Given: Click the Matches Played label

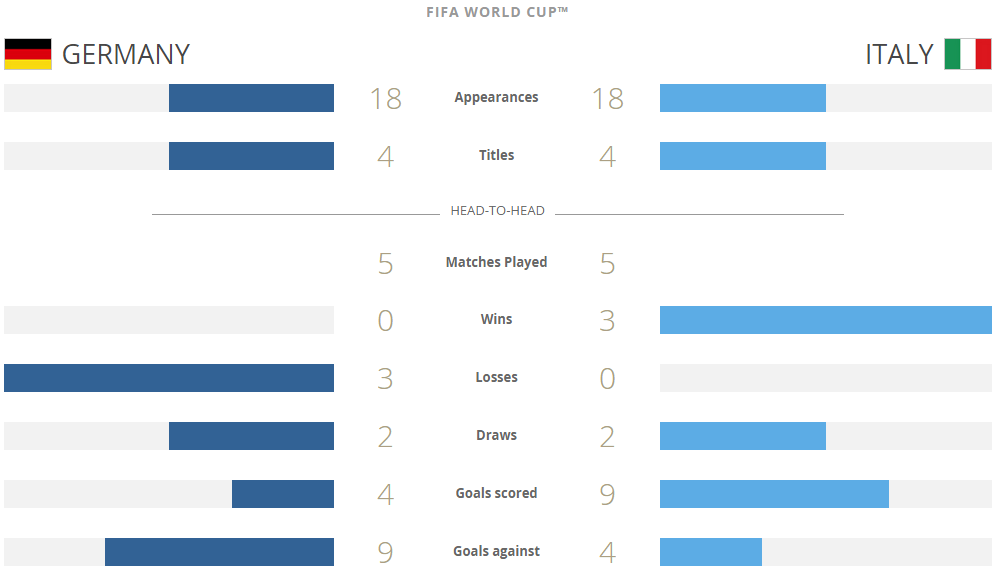Looking at the screenshot, I should pos(496,262).
